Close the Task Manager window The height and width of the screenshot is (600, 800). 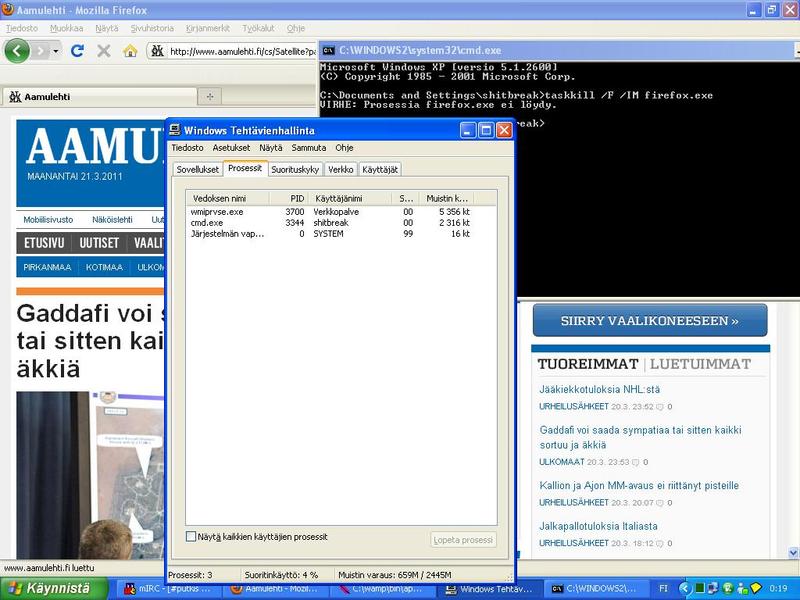click(x=504, y=131)
